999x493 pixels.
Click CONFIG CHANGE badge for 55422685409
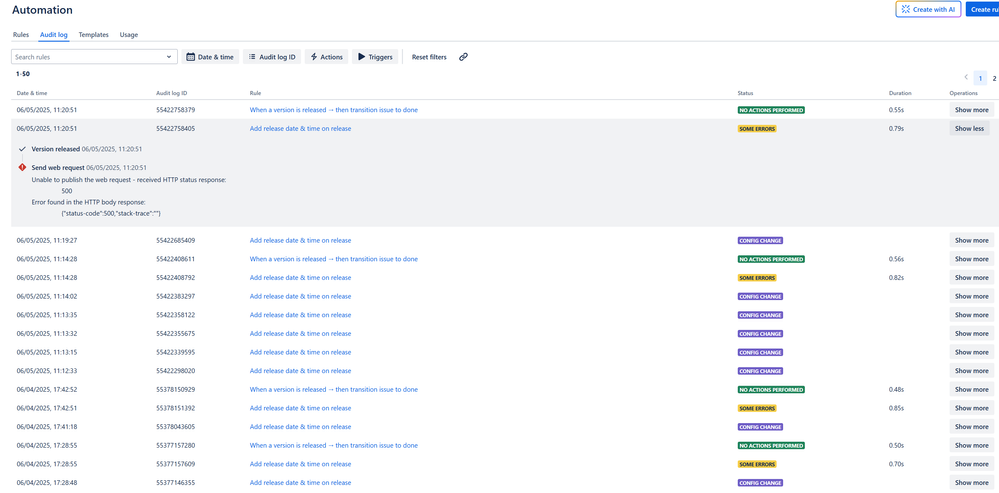pos(760,240)
